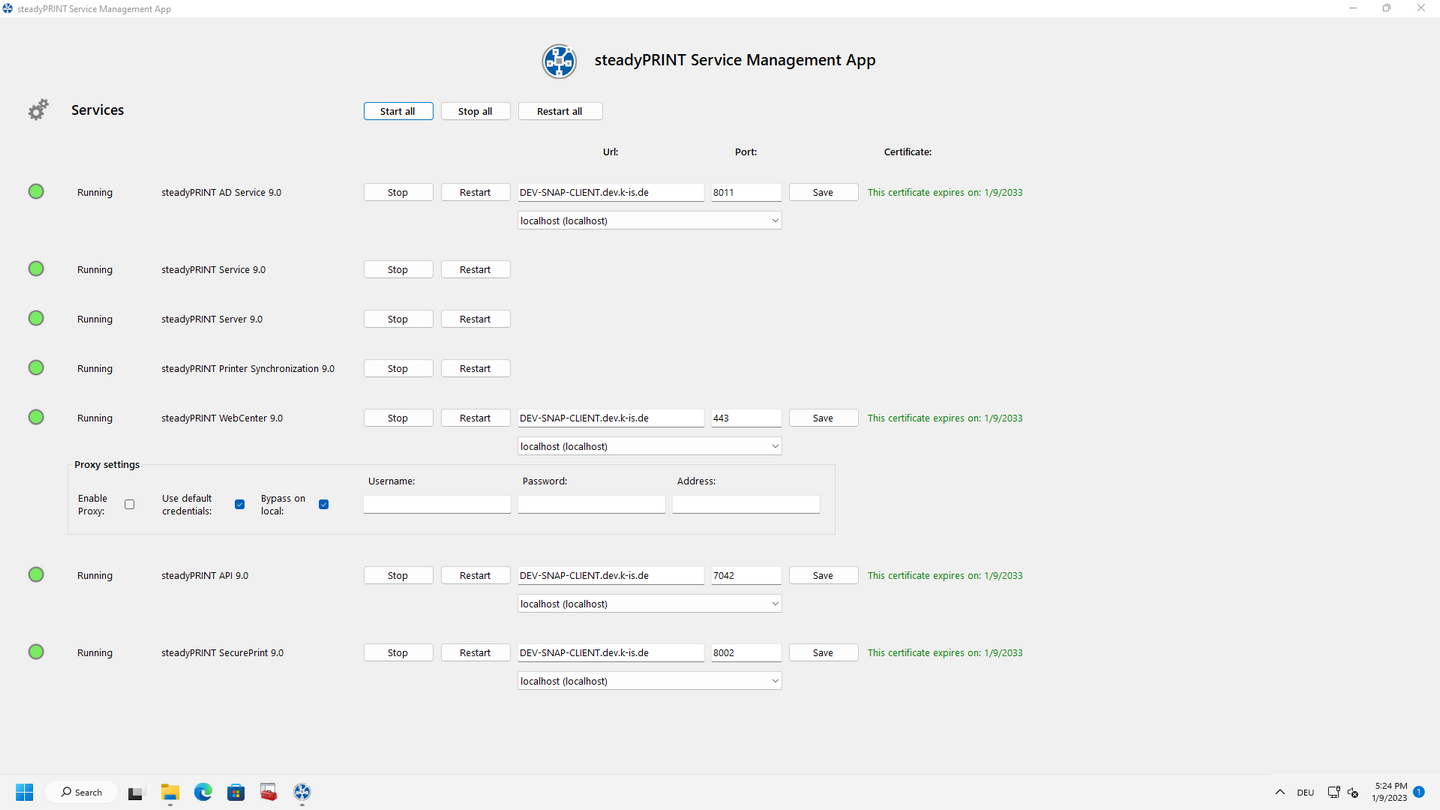The image size is (1440, 810).
Task: Uncheck Use default credentials
Action: pos(240,504)
